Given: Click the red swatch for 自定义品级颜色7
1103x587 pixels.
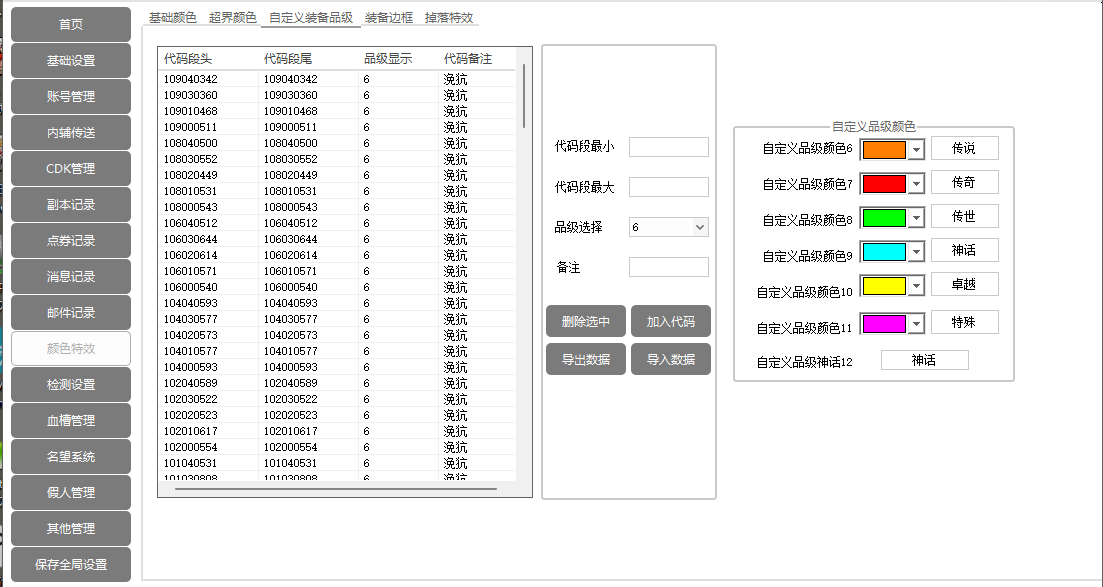Looking at the screenshot, I should pos(884,184).
